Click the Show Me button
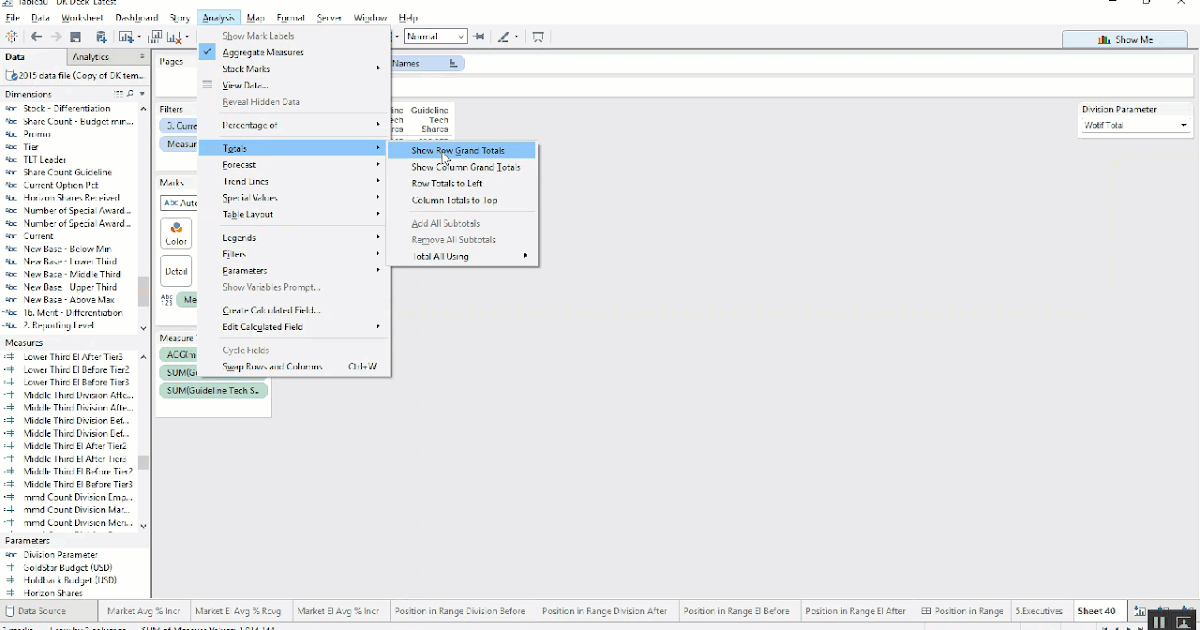The width and height of the screenshot is (1200, 630). [x=1125, y=38]
